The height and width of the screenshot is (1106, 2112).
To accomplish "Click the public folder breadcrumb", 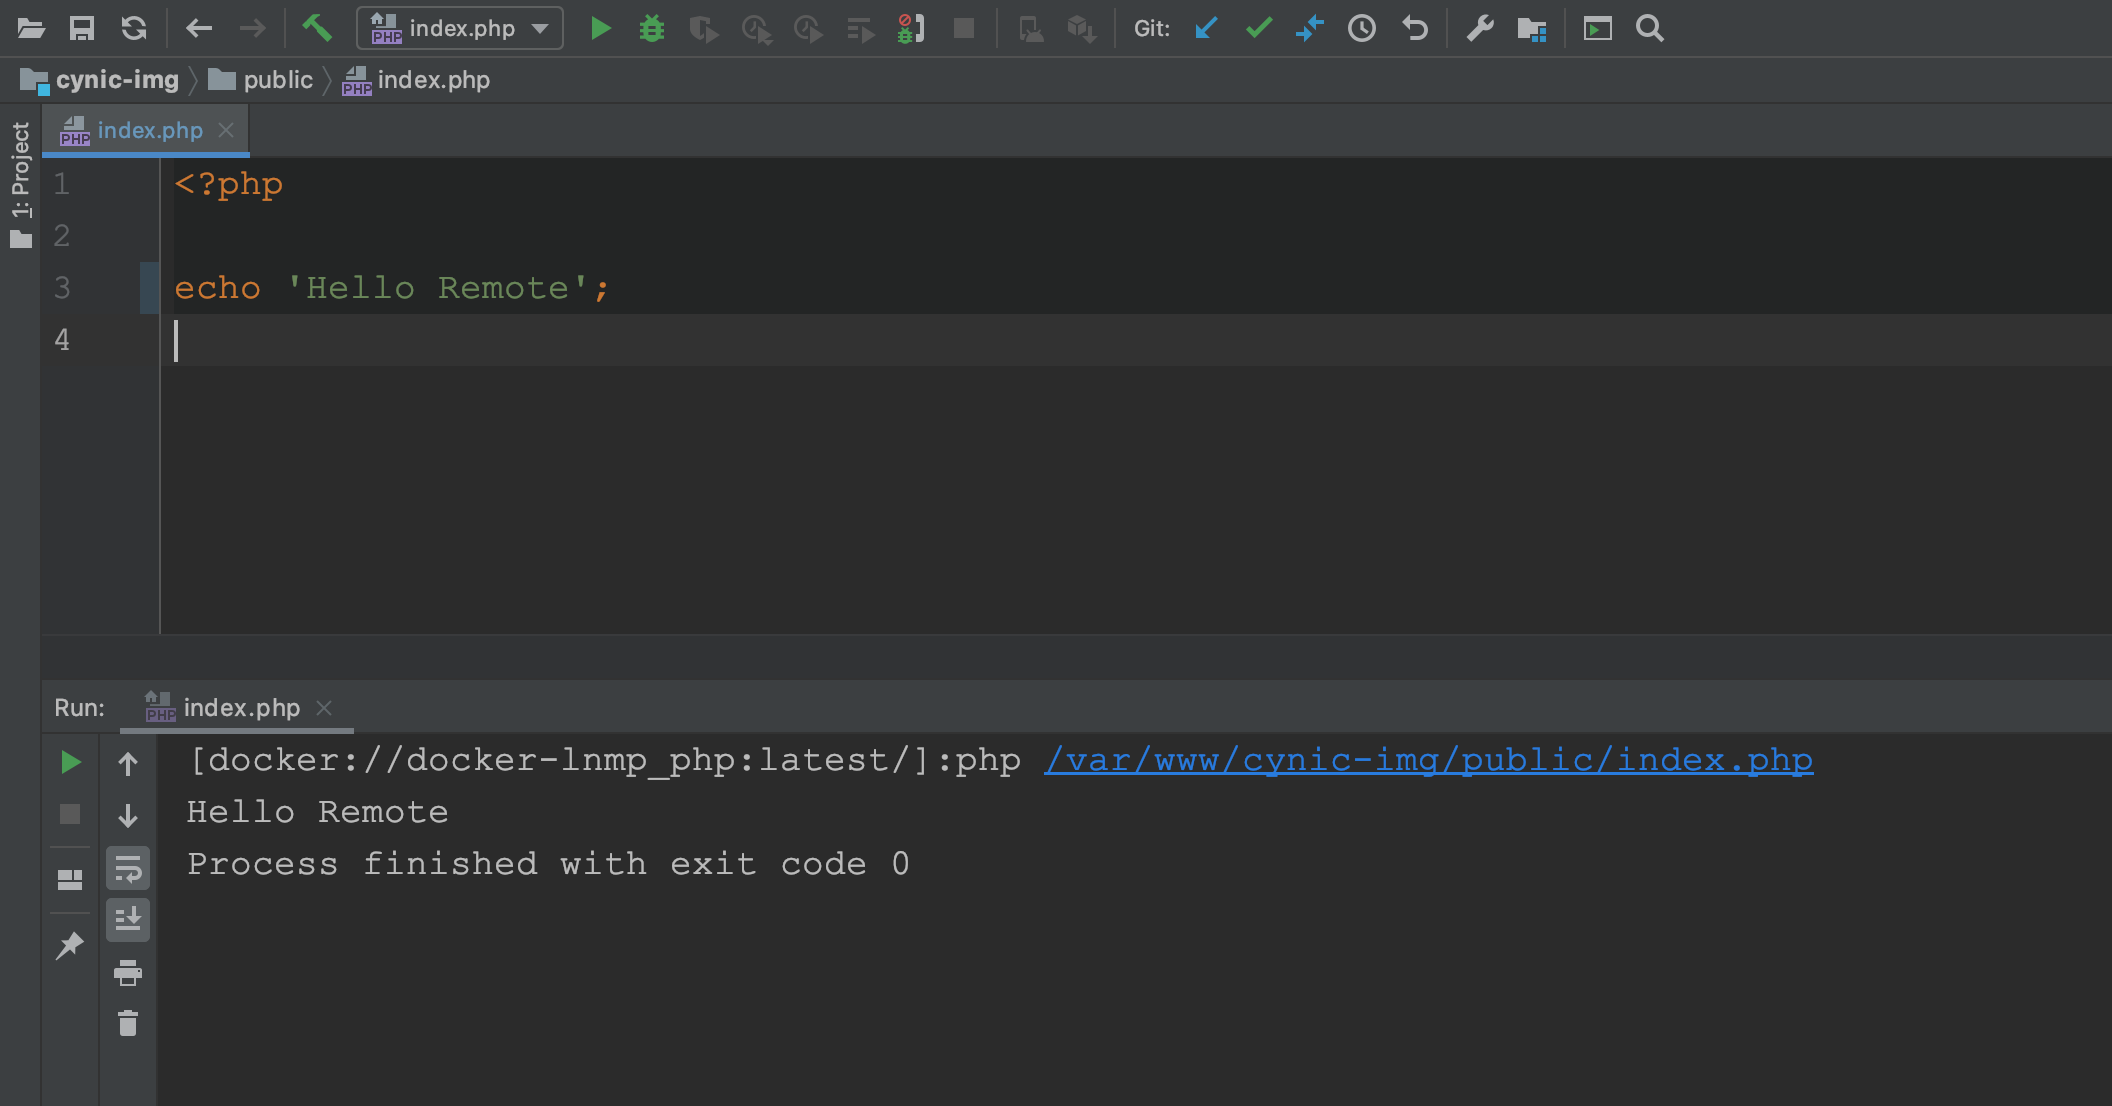I will (277, 80).
